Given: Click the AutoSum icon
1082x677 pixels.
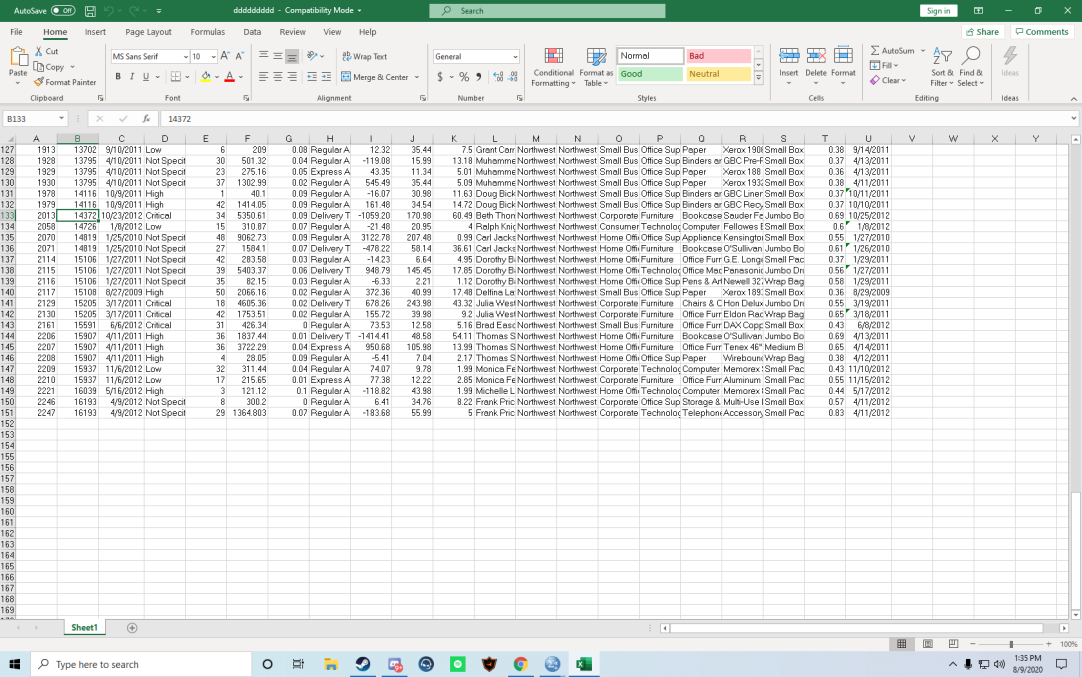Looking at the screenshot, I should tap(894, 50).
